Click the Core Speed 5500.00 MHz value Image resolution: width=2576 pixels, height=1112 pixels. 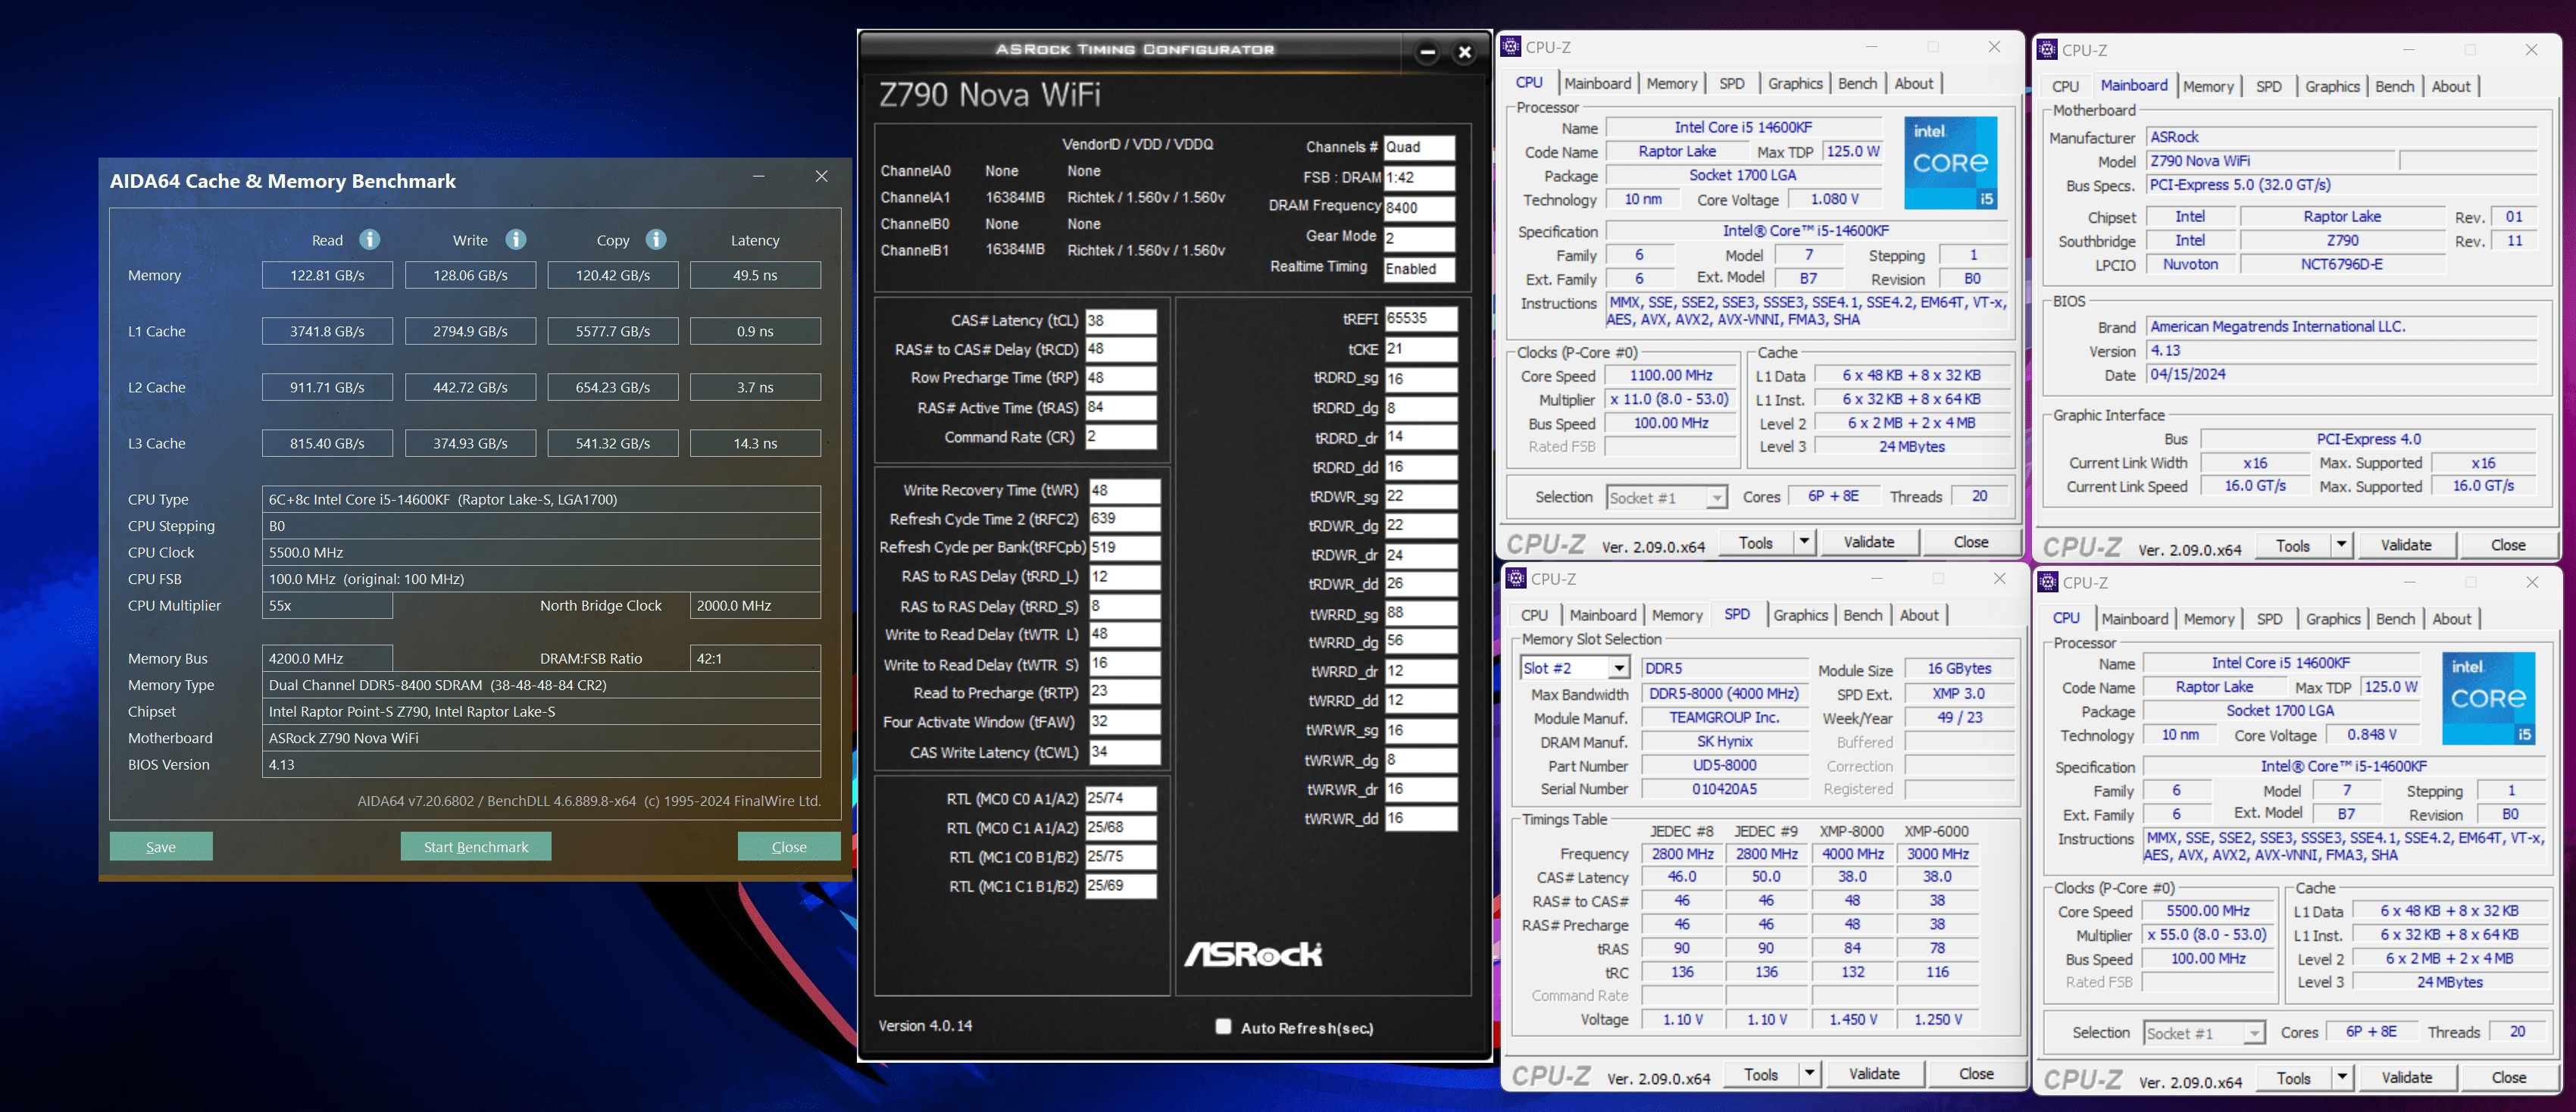pos(2208,912)
